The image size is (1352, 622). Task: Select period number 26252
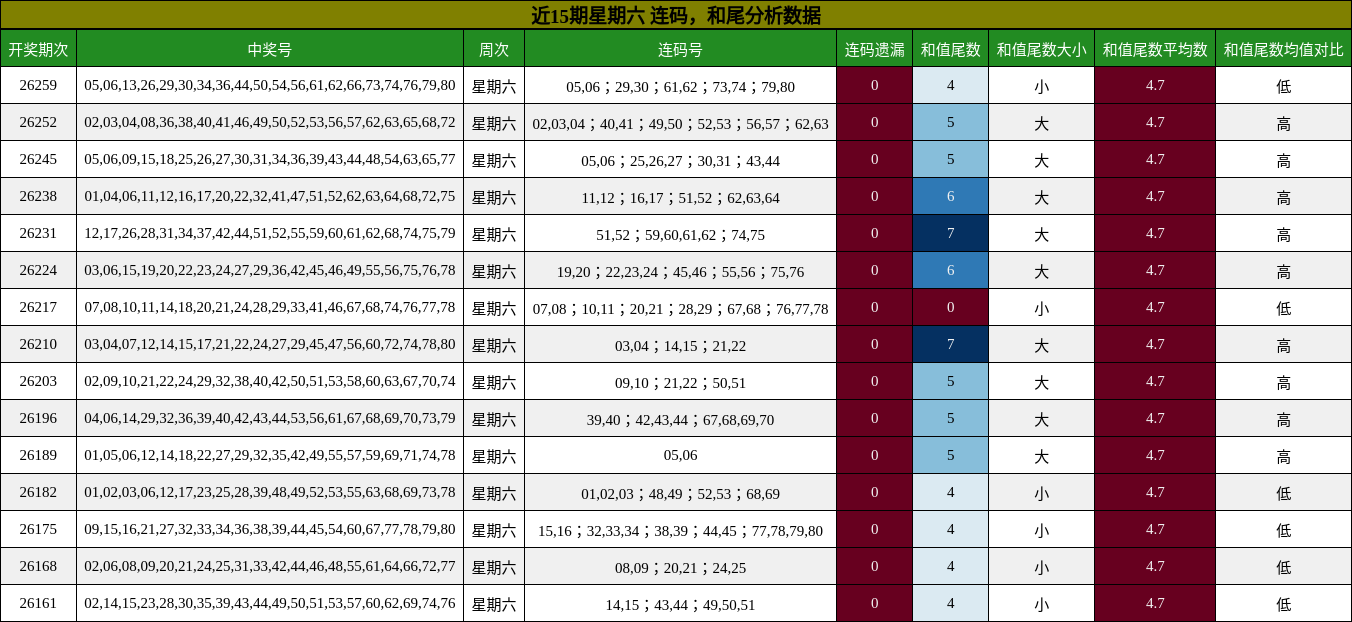(x=38, y=122)
